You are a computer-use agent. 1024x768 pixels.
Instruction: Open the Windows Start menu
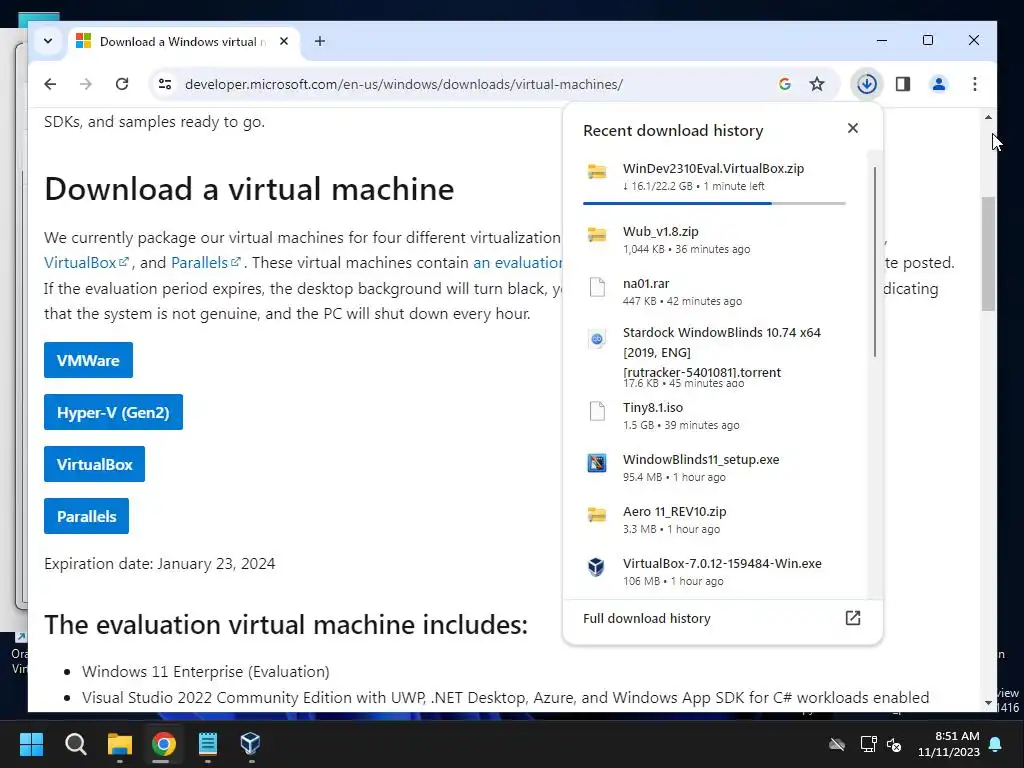pyautogui.click(x=31, y=744)
